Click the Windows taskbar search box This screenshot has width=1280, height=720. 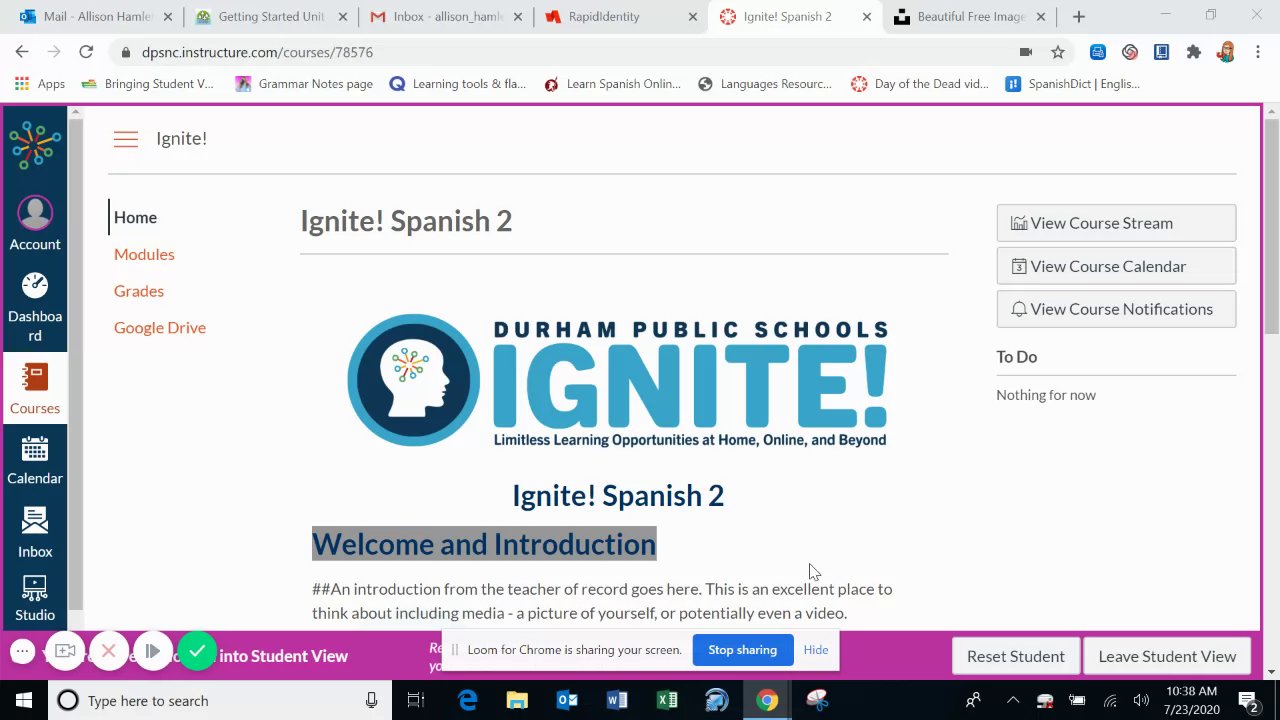pyautogui.click(x=220, y=700)
